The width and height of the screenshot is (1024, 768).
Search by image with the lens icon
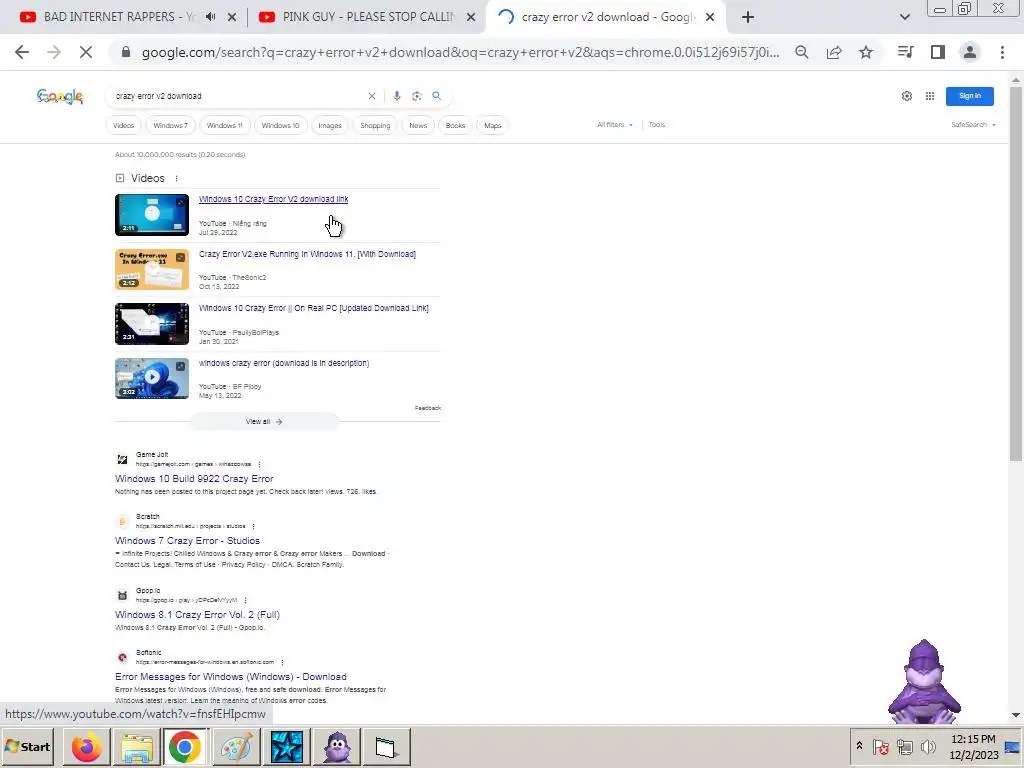coord(417,96)
